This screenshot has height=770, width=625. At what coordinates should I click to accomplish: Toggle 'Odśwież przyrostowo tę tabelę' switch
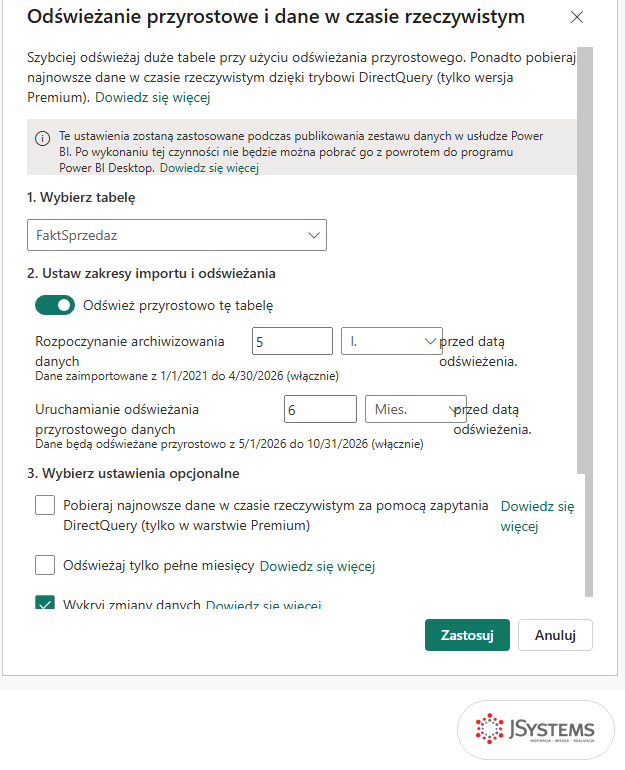(55, 305)
